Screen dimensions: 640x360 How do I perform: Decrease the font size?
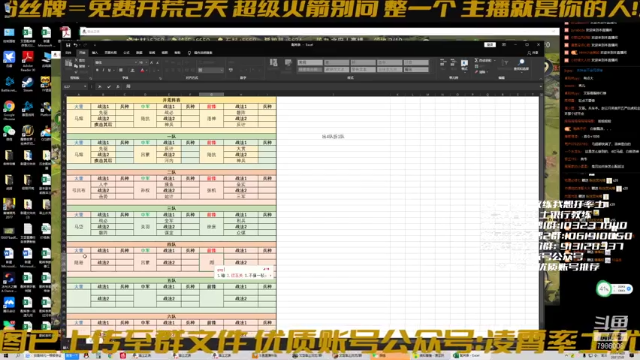(x=157, y=62)
